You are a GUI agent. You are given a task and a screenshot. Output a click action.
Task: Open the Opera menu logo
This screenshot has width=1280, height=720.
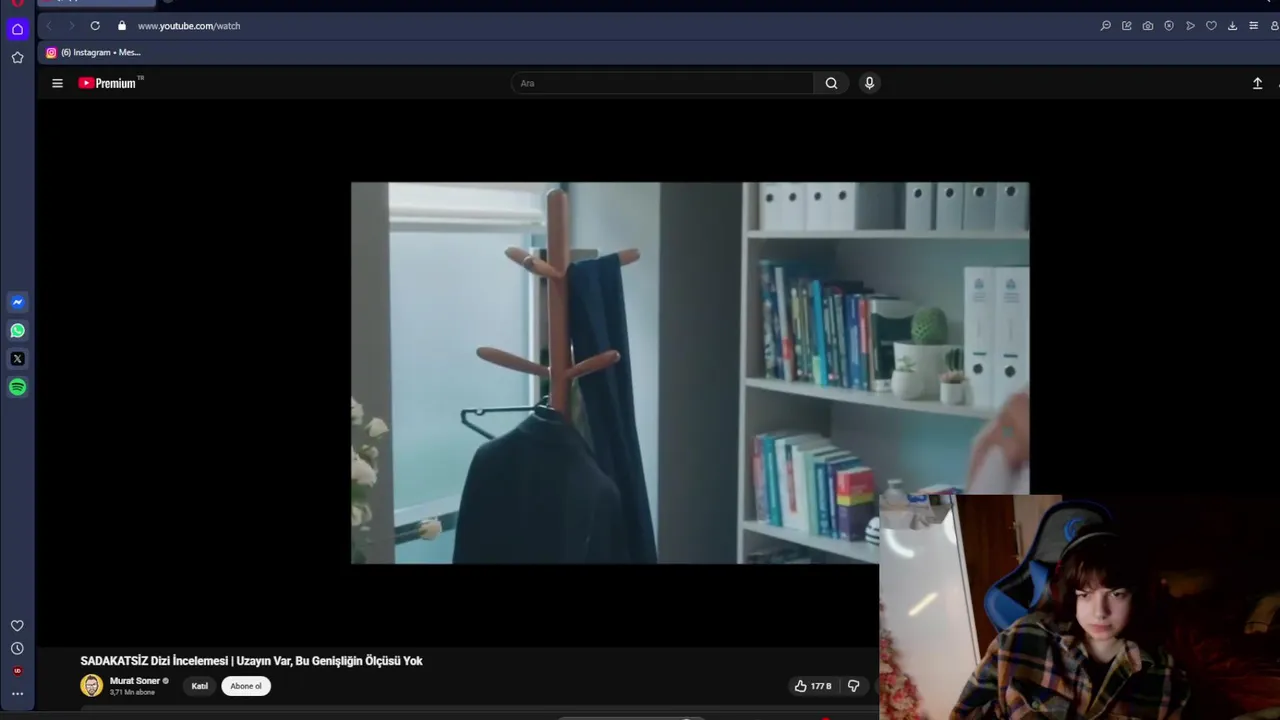(17, 3)
